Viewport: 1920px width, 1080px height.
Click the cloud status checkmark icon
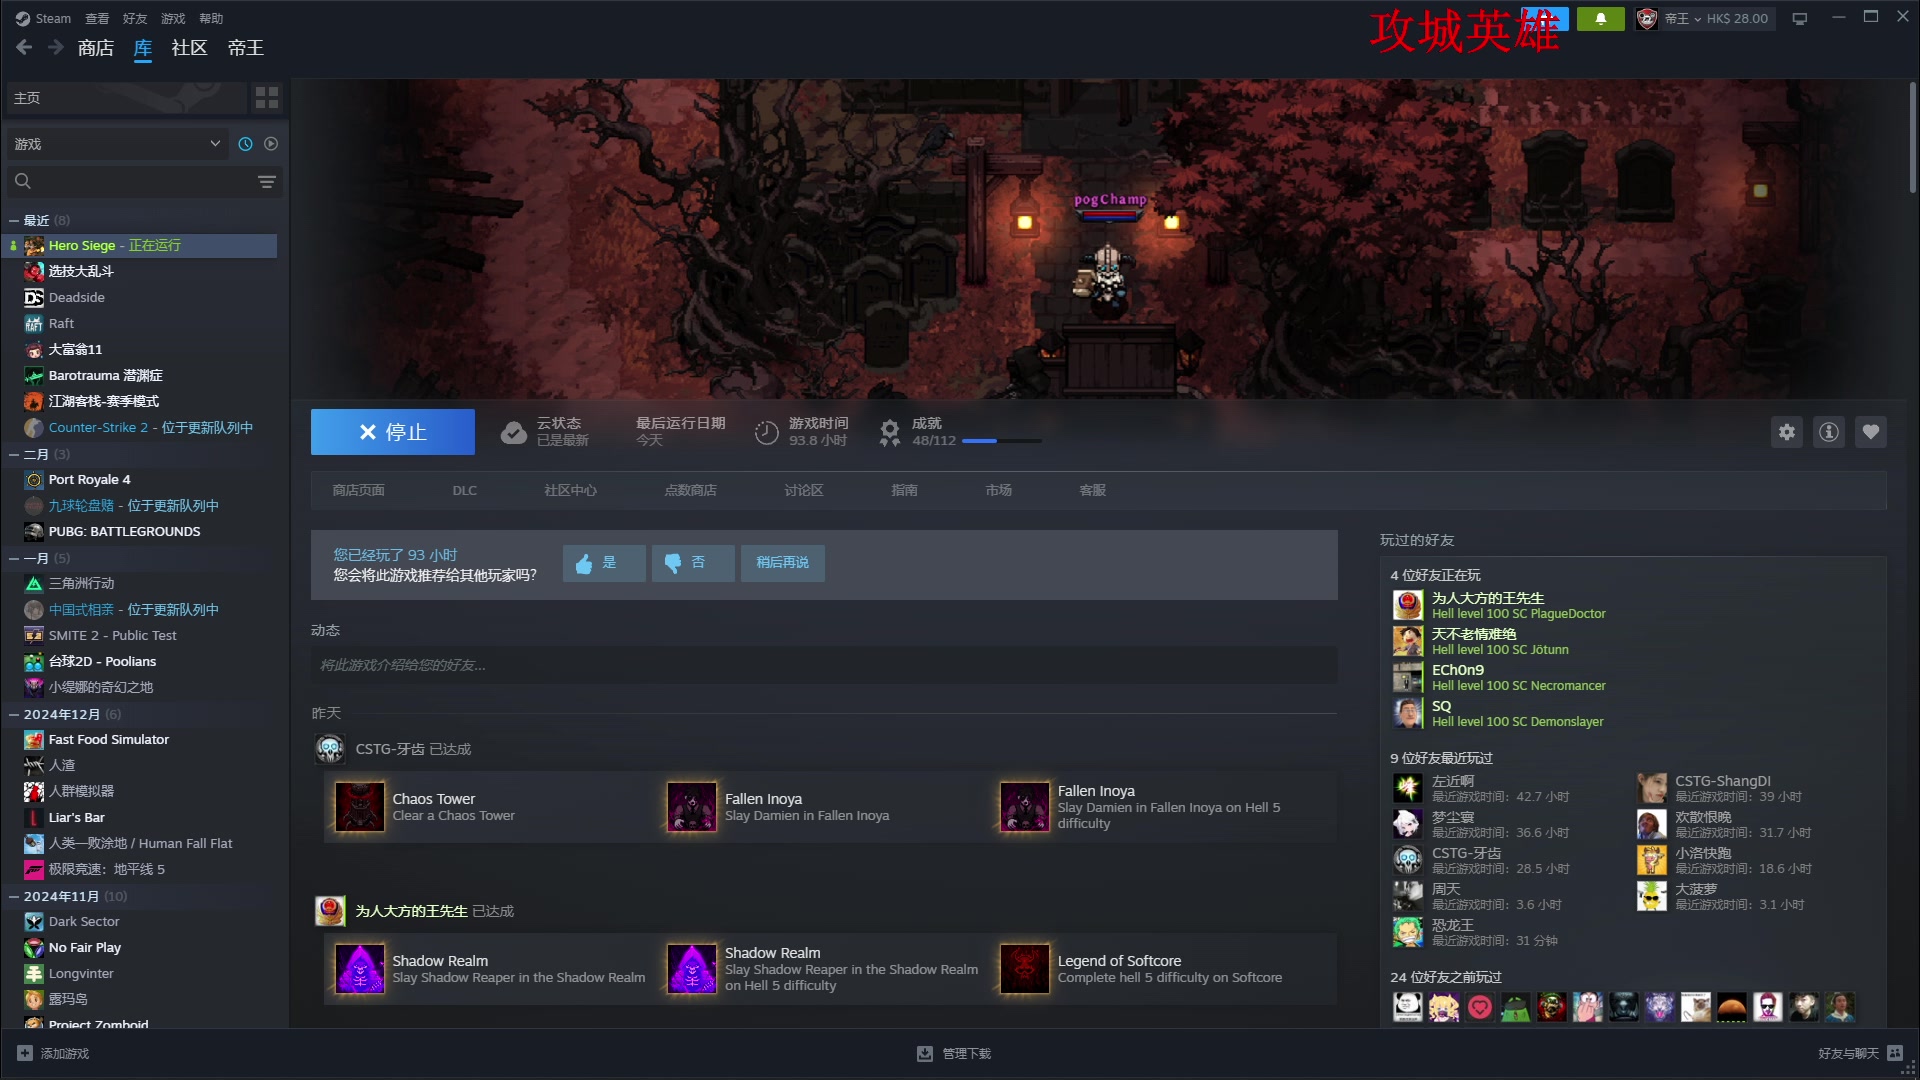coord(514,432)
